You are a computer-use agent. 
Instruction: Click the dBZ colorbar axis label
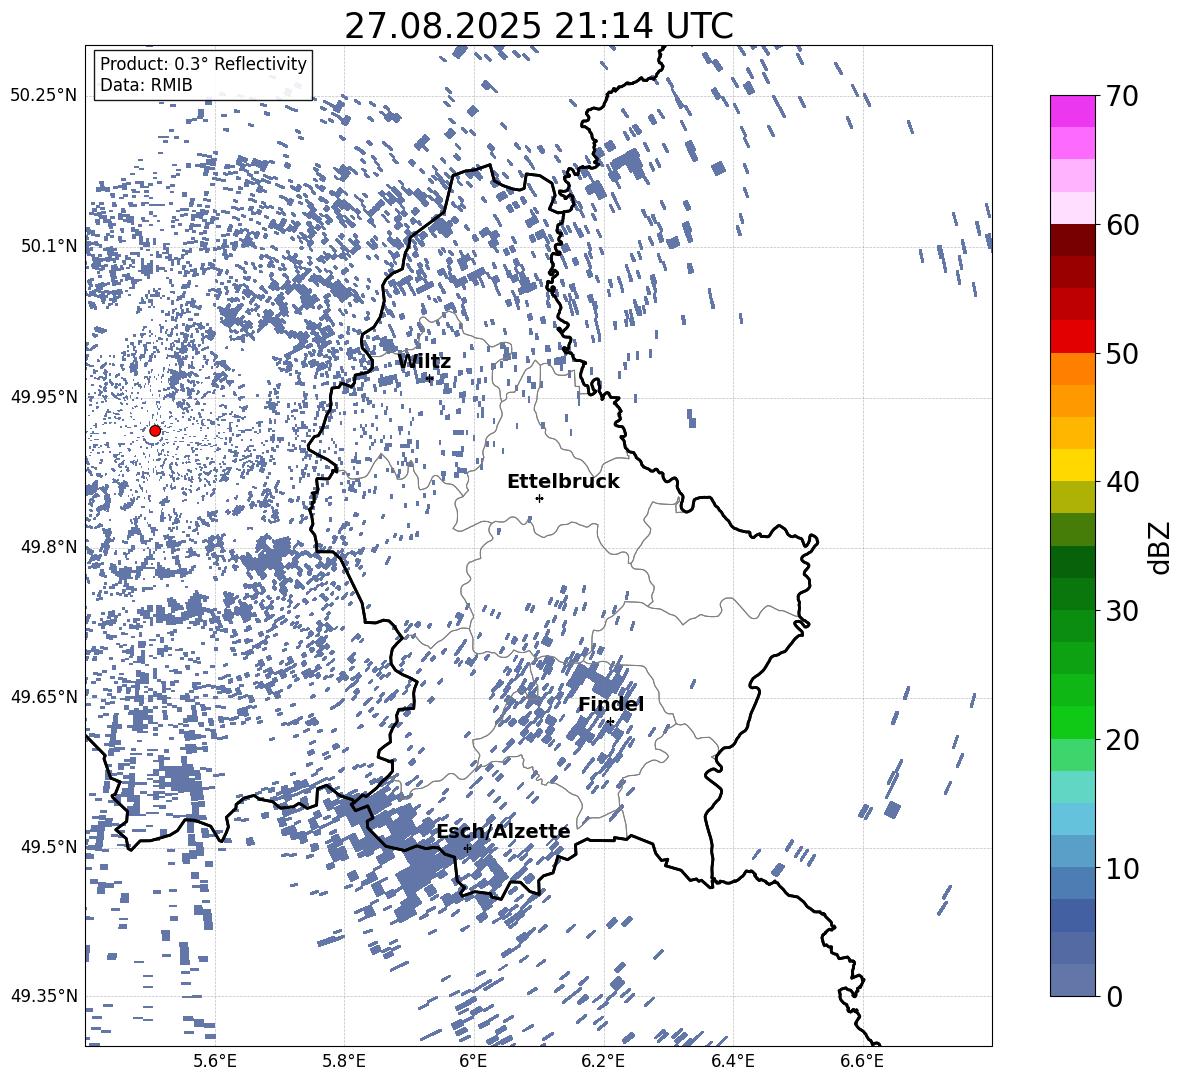pos(1161,547)
